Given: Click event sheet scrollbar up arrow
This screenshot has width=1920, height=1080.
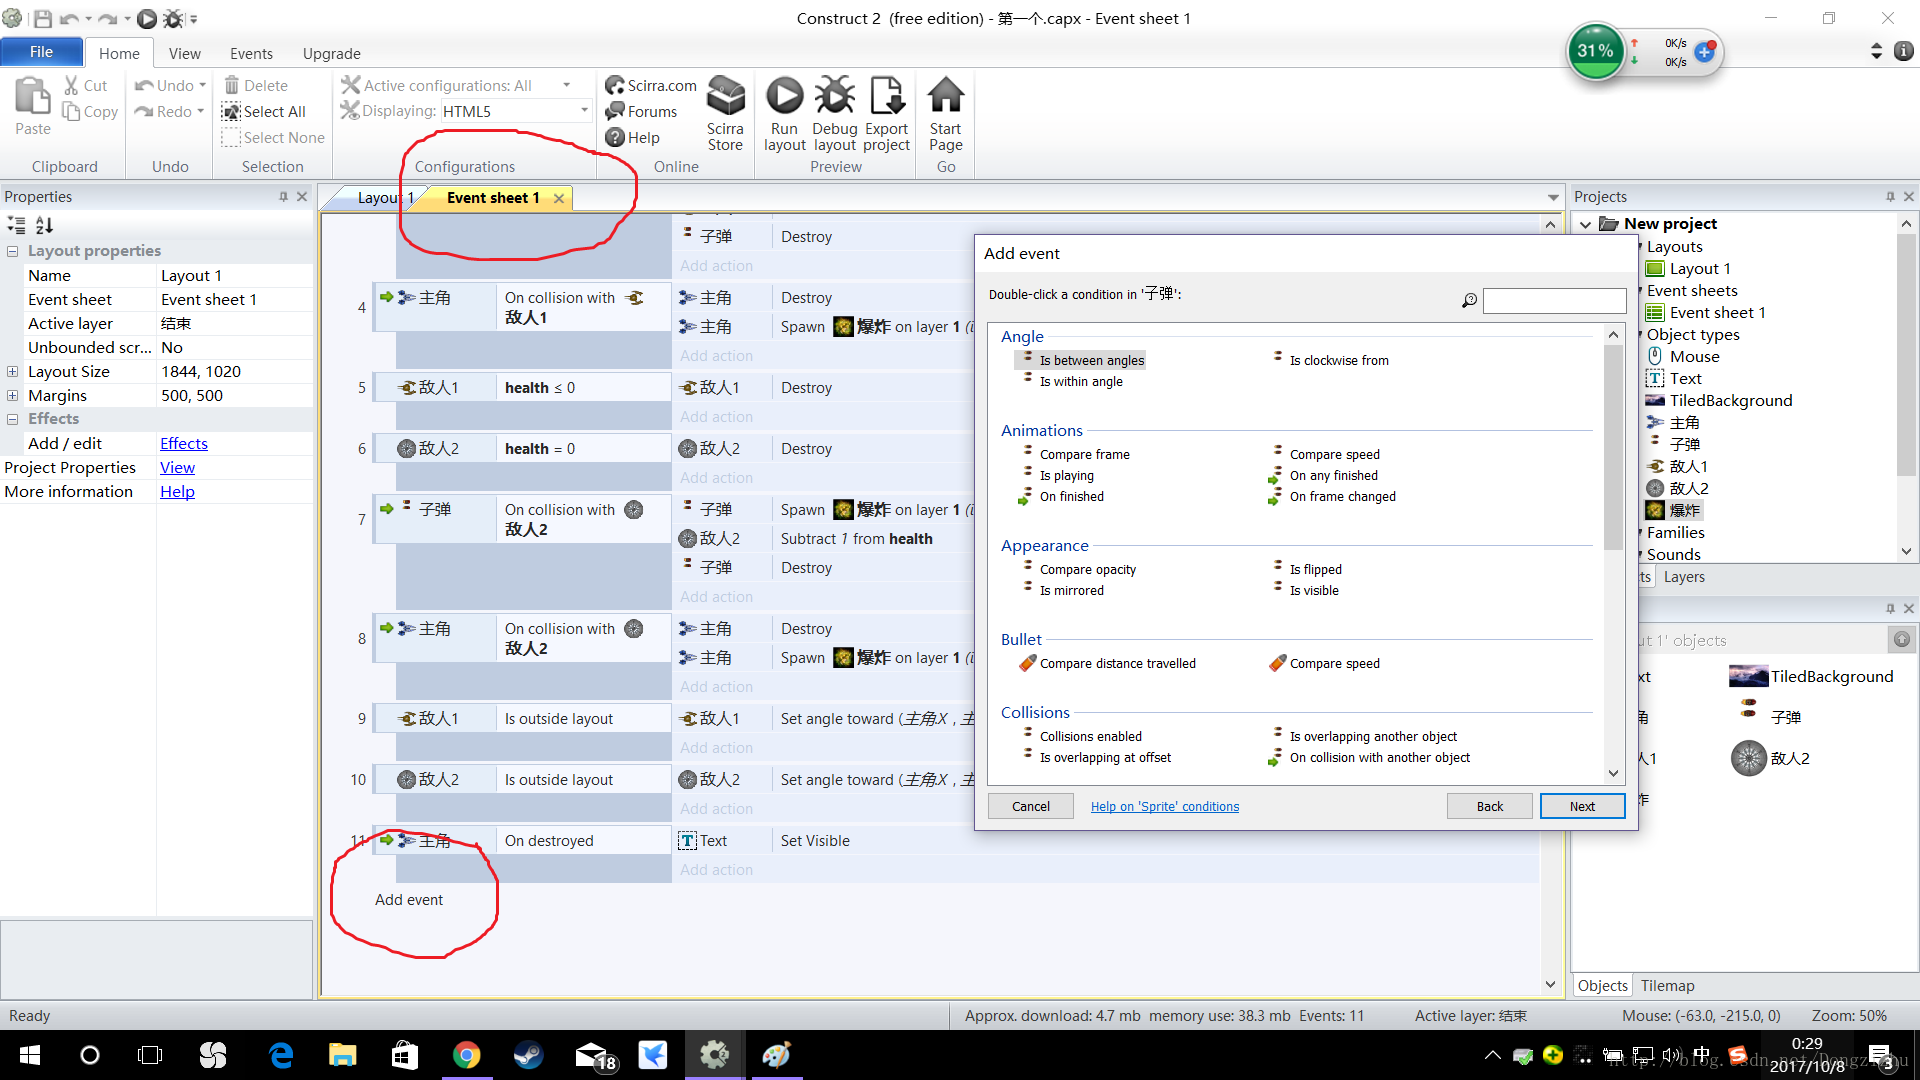Looking at the screenshot, I should pos(1550,224).
